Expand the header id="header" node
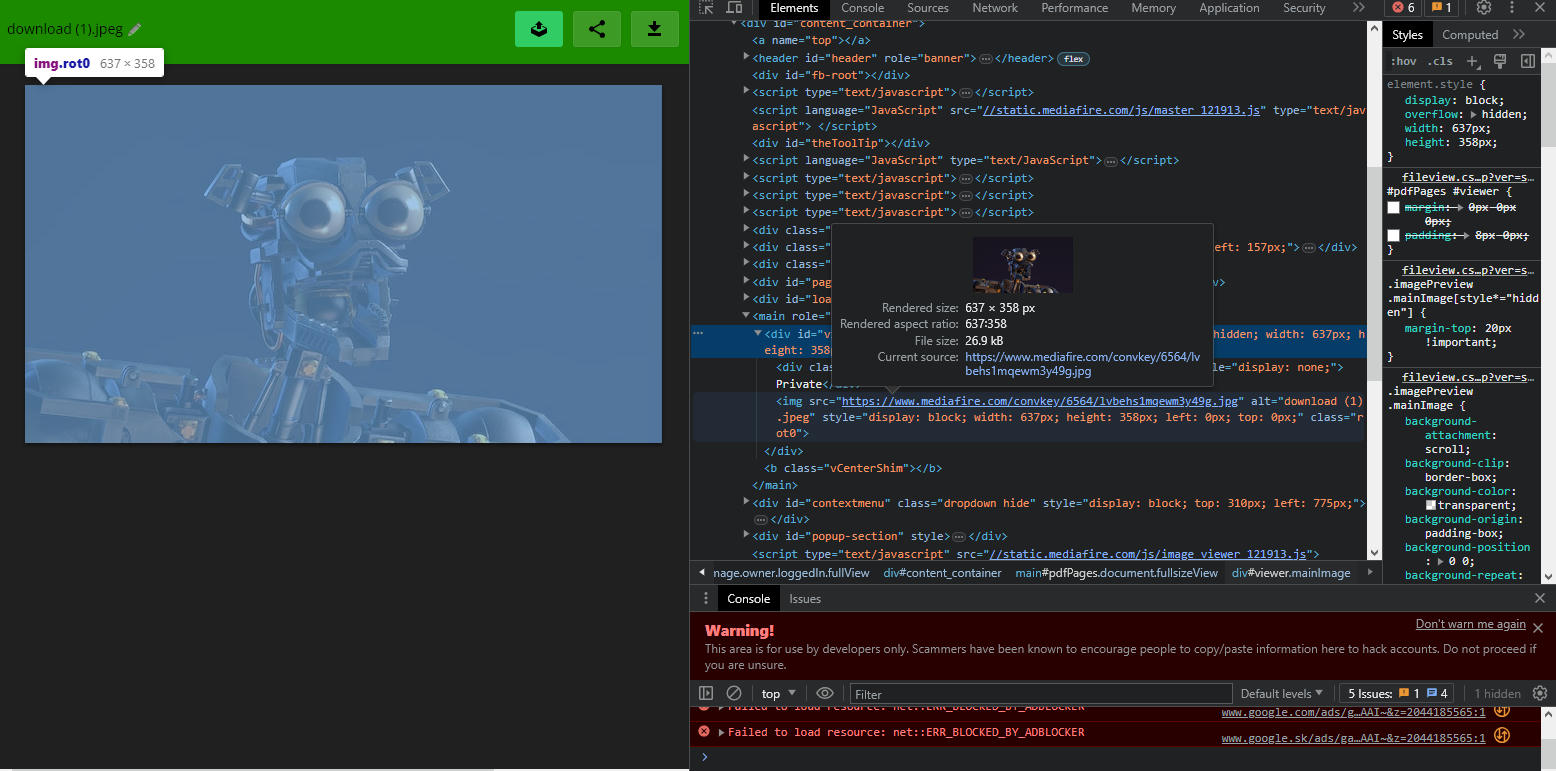1556x771 pixels. (746, 58)
